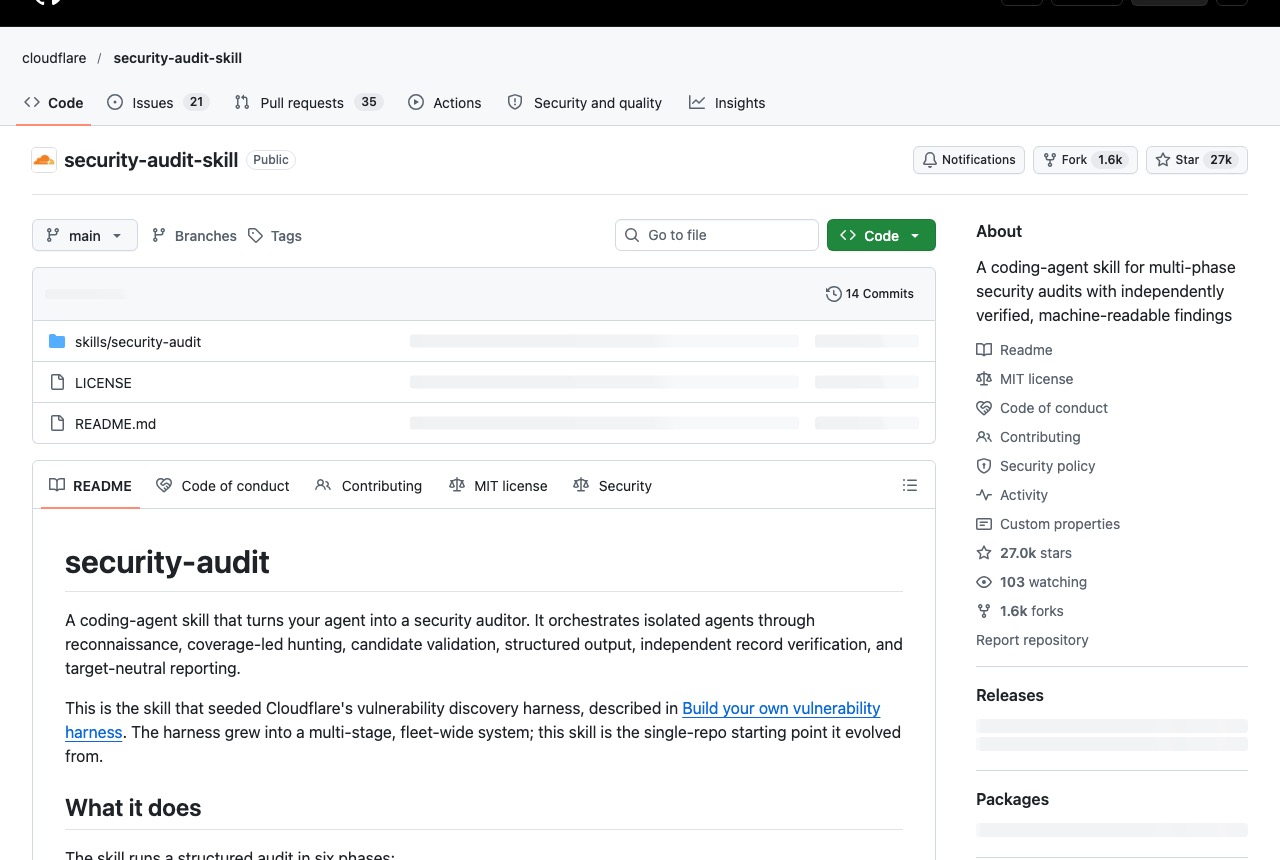
Task: Open the Pull requests tab
Action: point(308,102)
